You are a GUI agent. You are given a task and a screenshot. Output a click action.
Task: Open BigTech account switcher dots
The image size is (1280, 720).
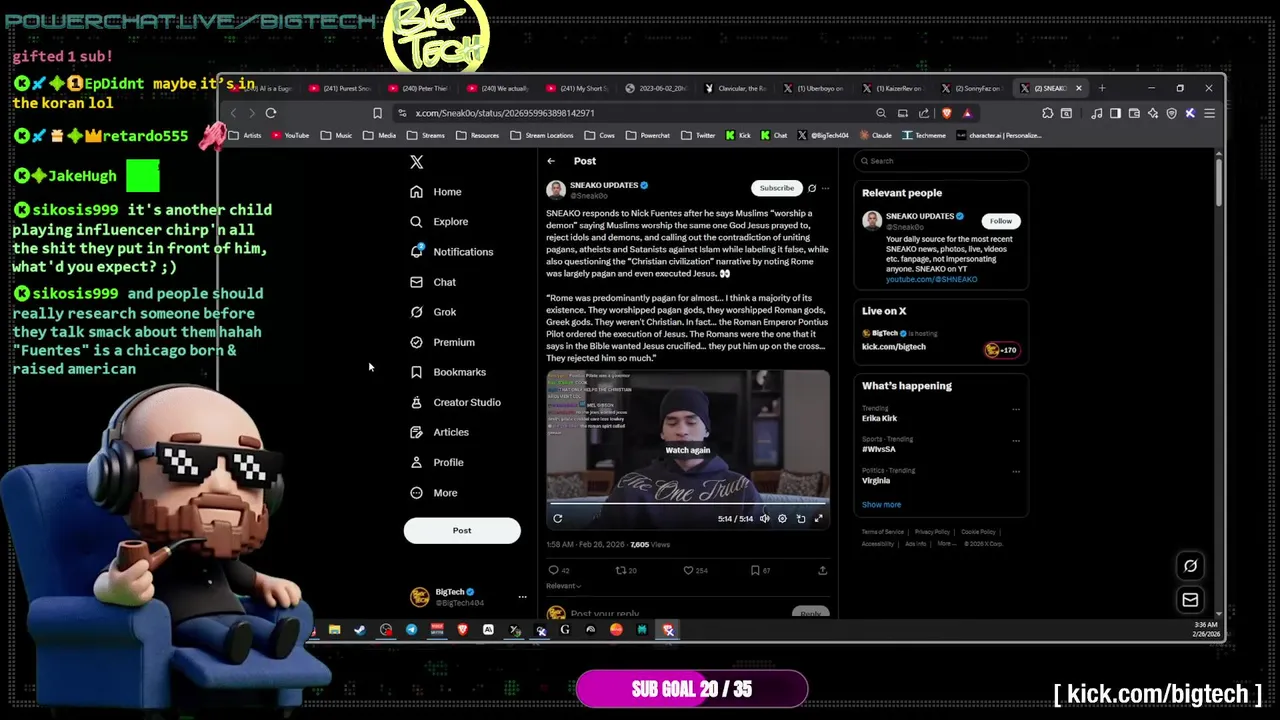[x=522, y=597]
